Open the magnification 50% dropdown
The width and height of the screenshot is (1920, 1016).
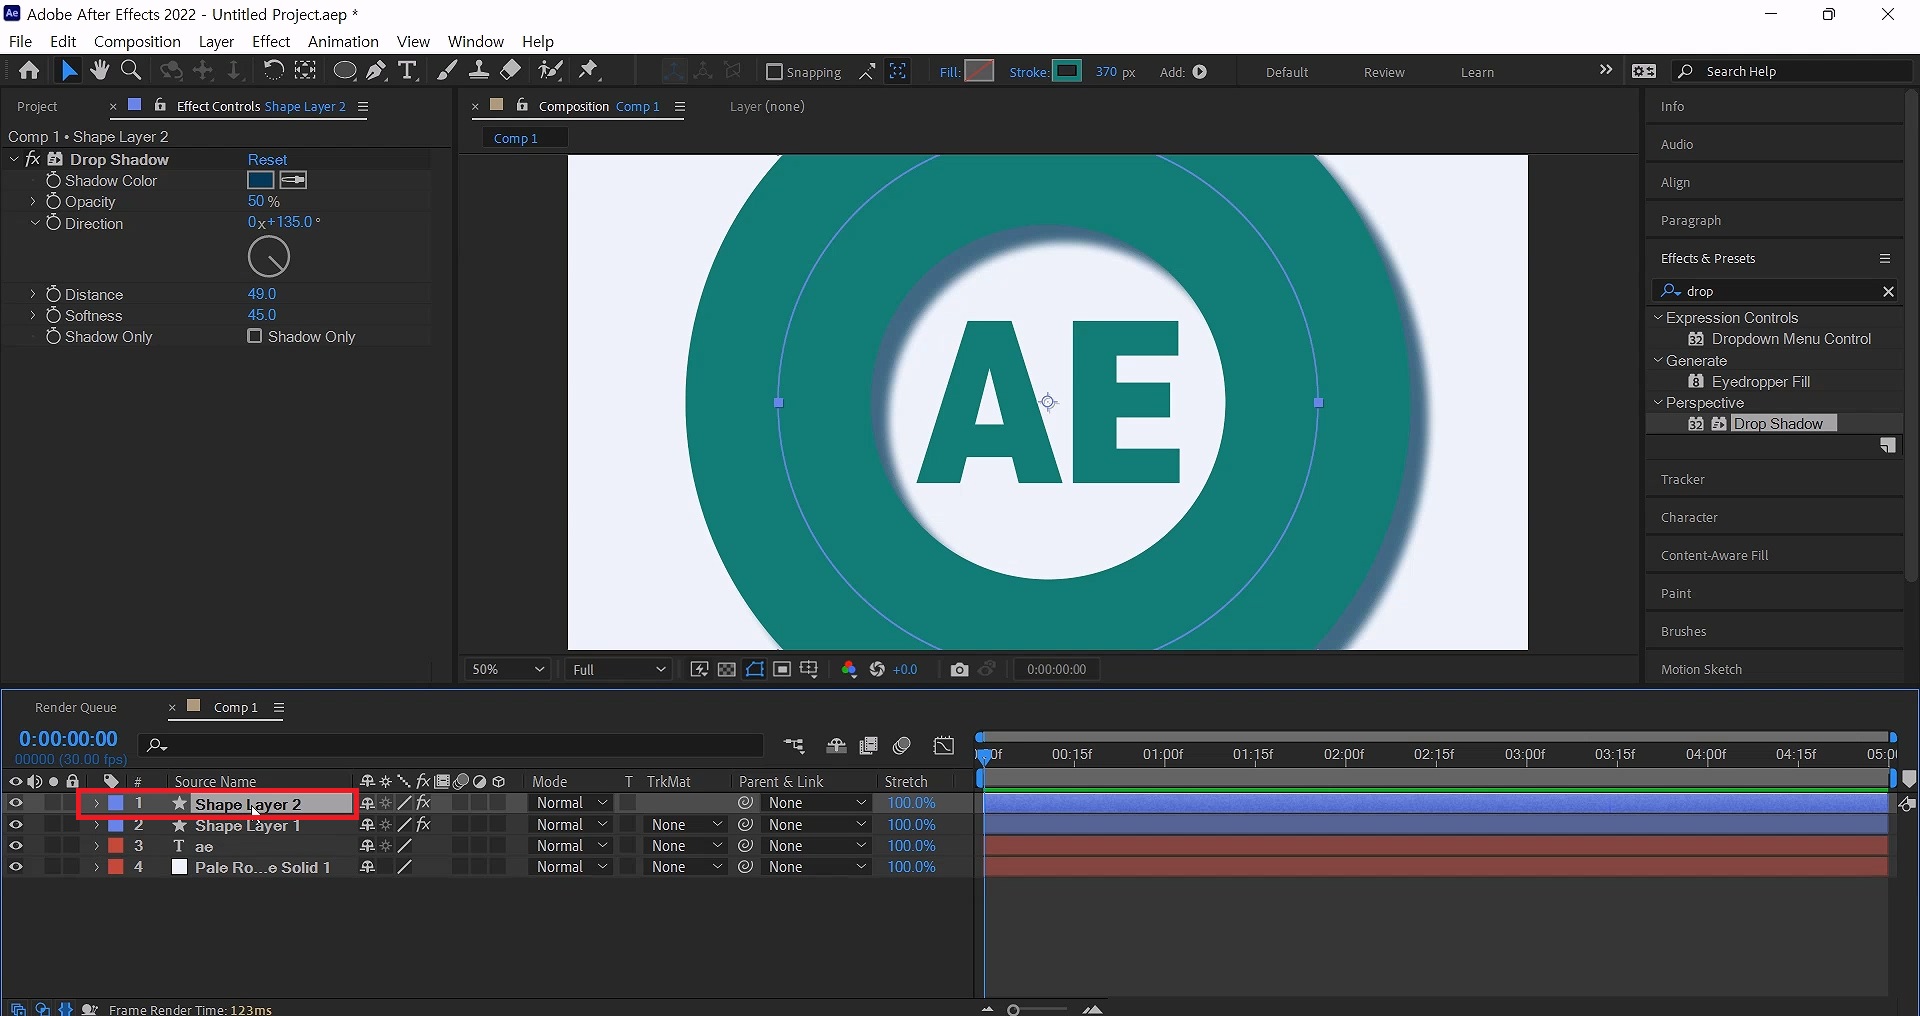[508, 669]
